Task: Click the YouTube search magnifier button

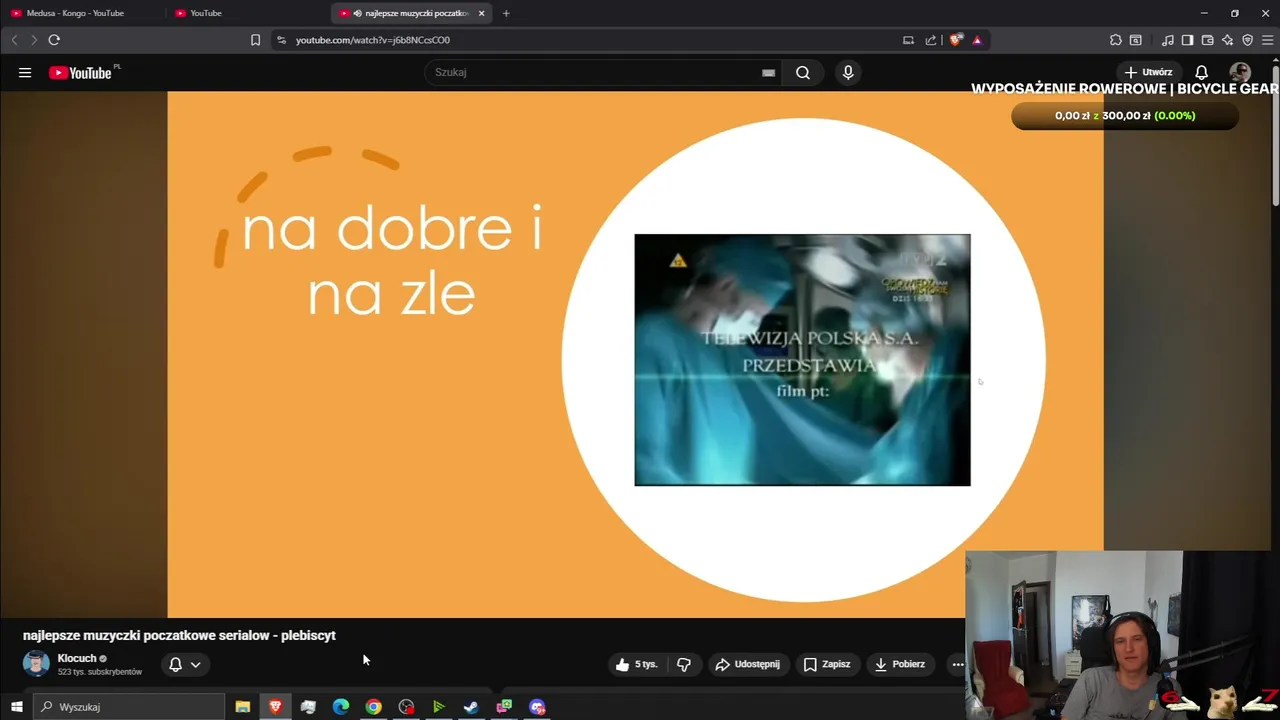Action: pyautogui.click(x=803, y=72)
